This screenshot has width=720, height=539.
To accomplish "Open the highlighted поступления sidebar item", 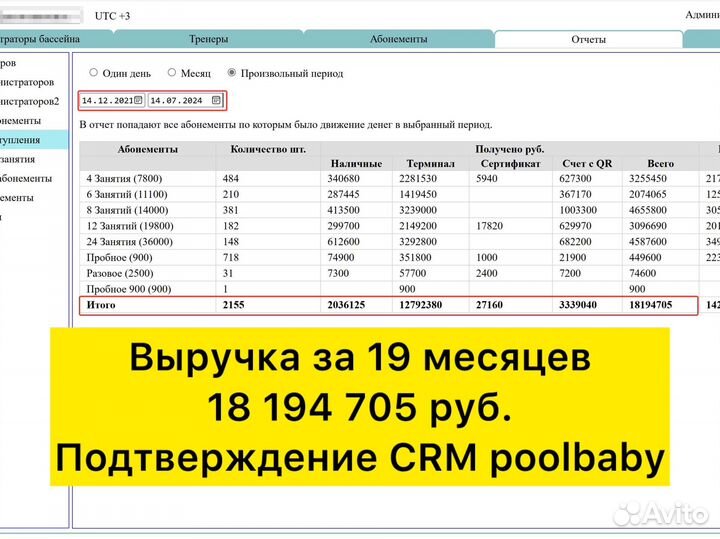I will click(34, 140).
